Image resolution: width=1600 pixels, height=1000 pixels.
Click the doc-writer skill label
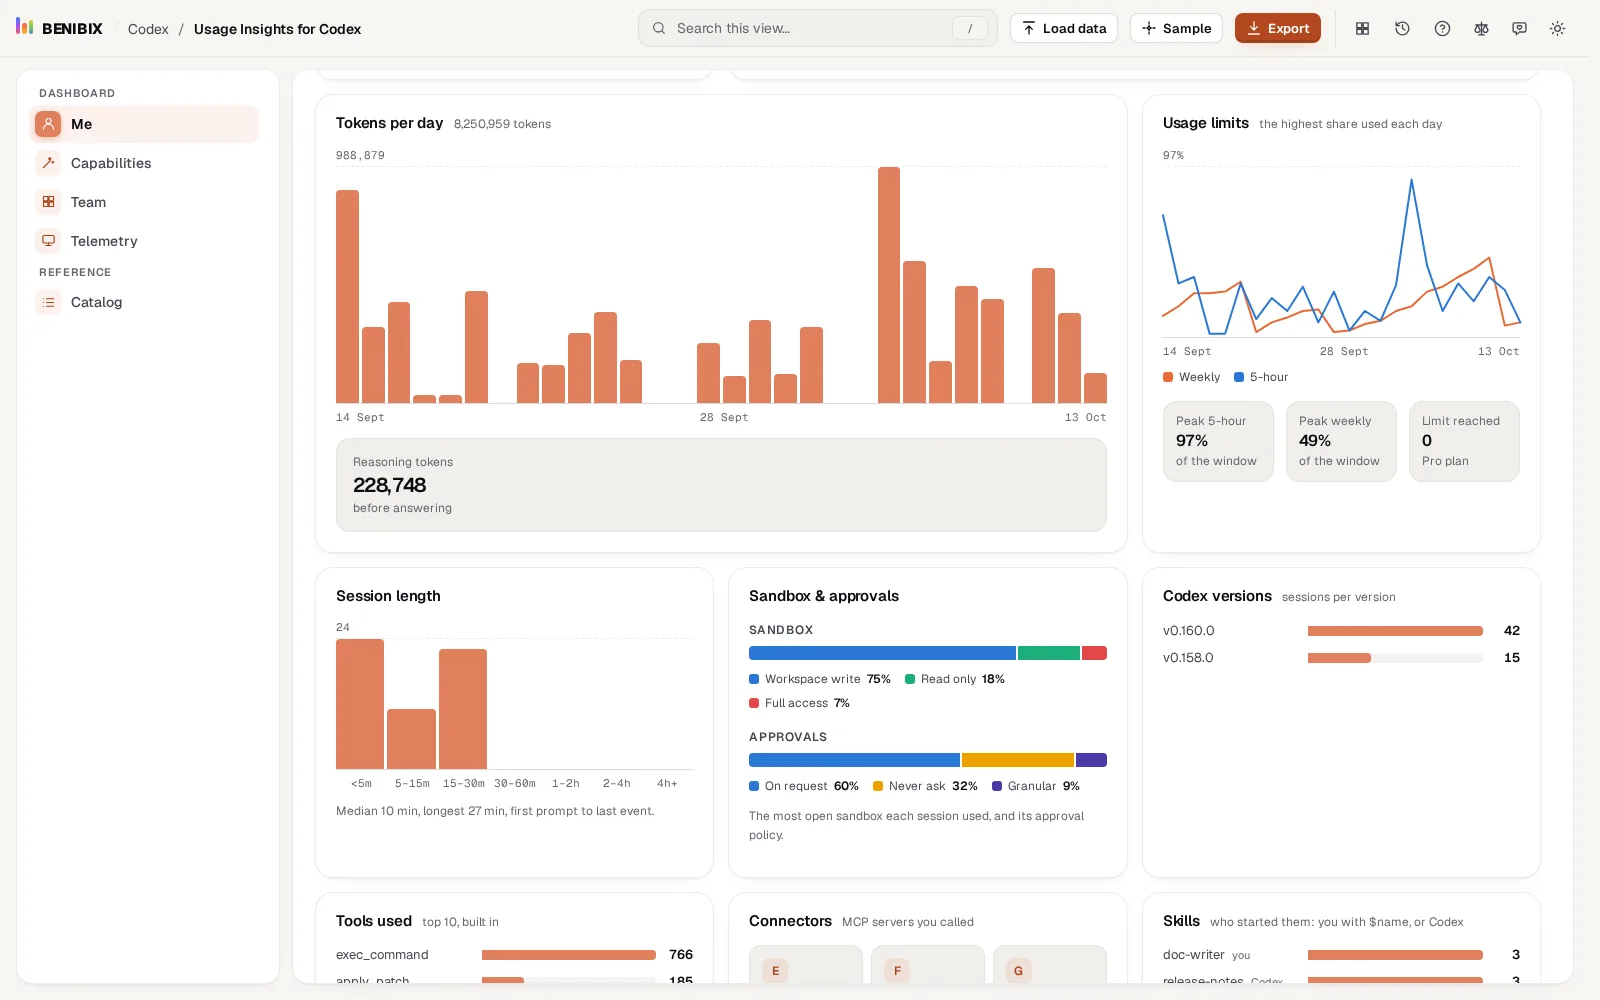click(x=1193, y=955)
